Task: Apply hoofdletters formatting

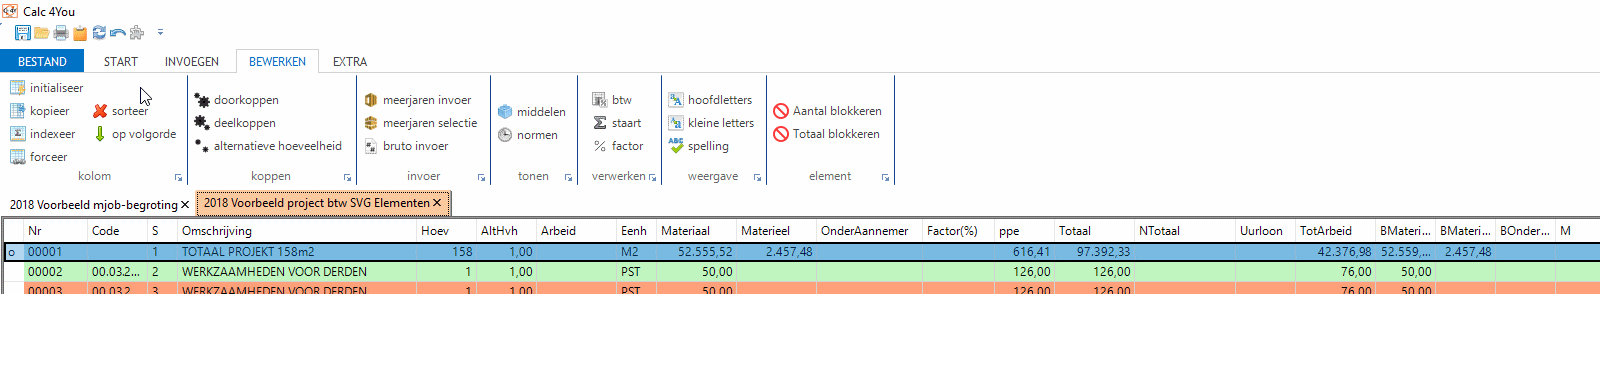Action: tap(710, 100)
